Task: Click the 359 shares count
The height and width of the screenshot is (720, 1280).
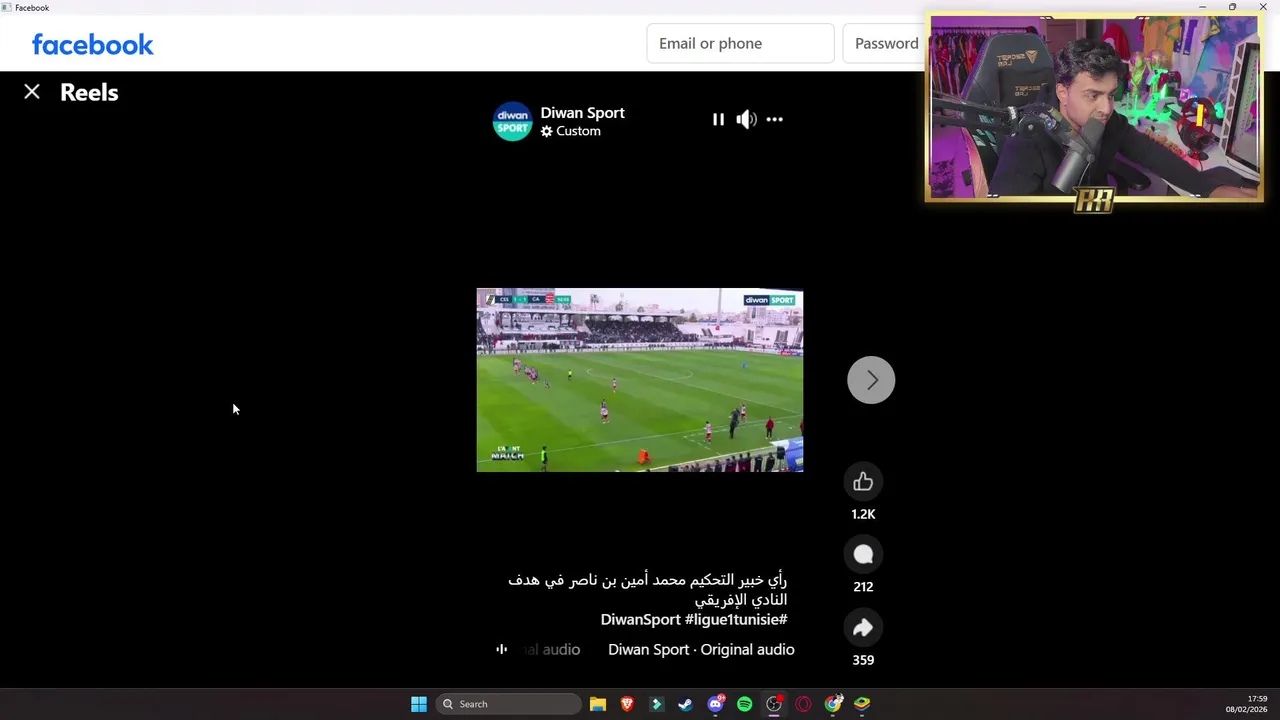Action: pyautogui.click(x=863, y=660)
